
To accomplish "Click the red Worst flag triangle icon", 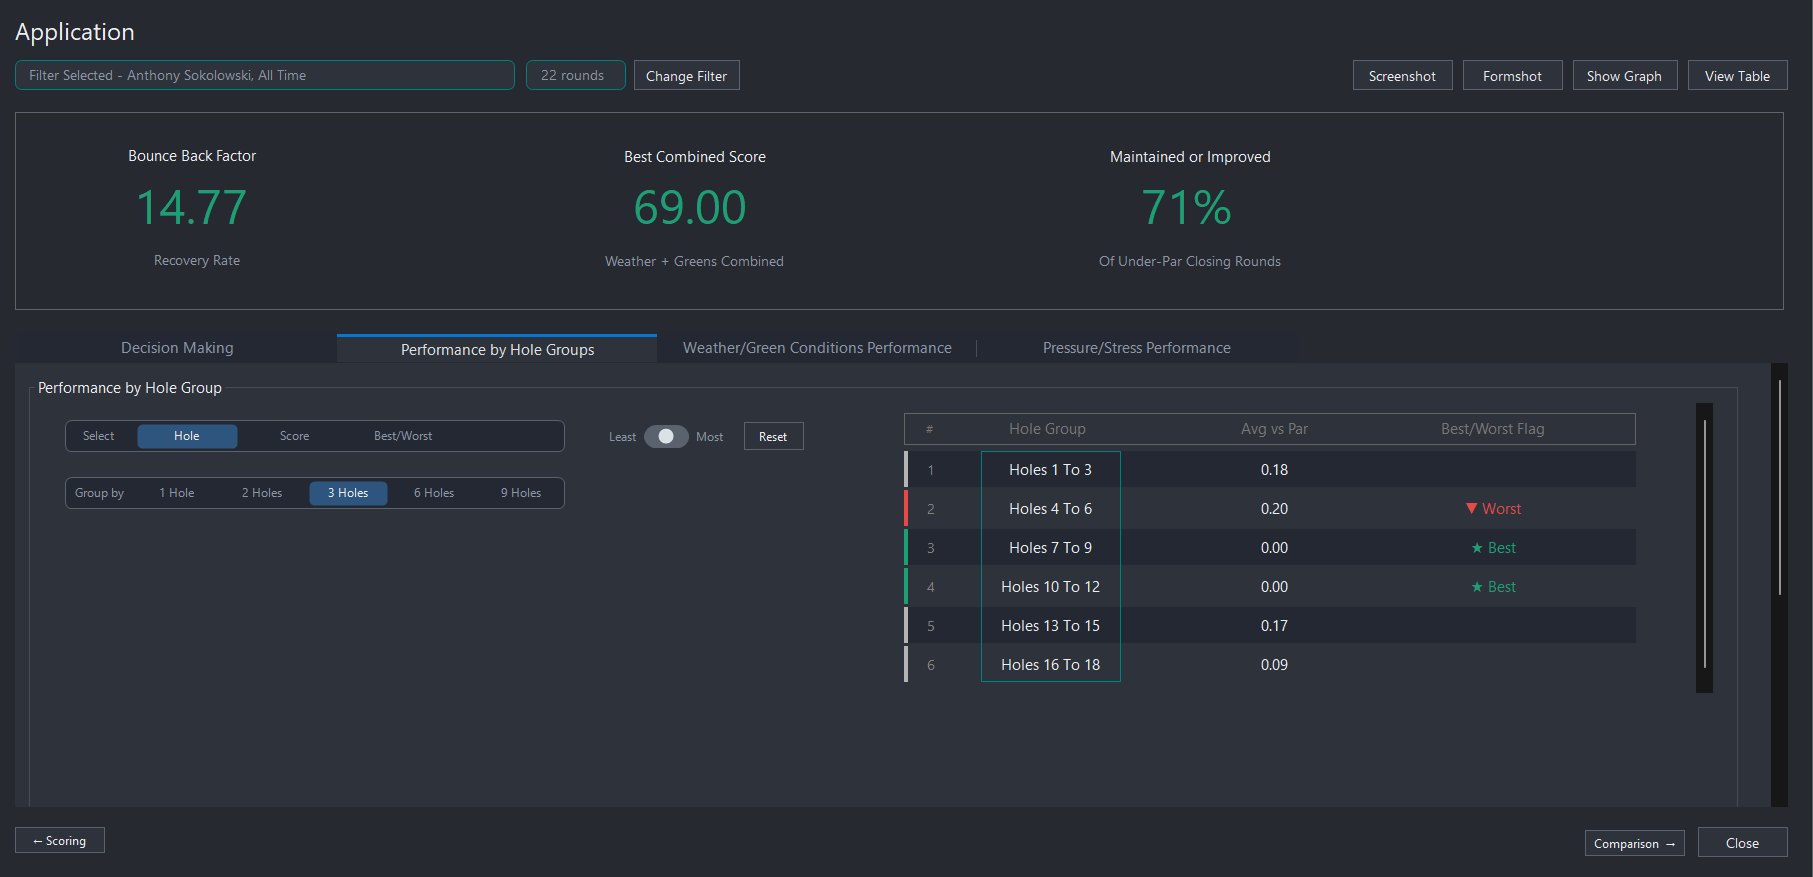I will tap(1471, 508).
